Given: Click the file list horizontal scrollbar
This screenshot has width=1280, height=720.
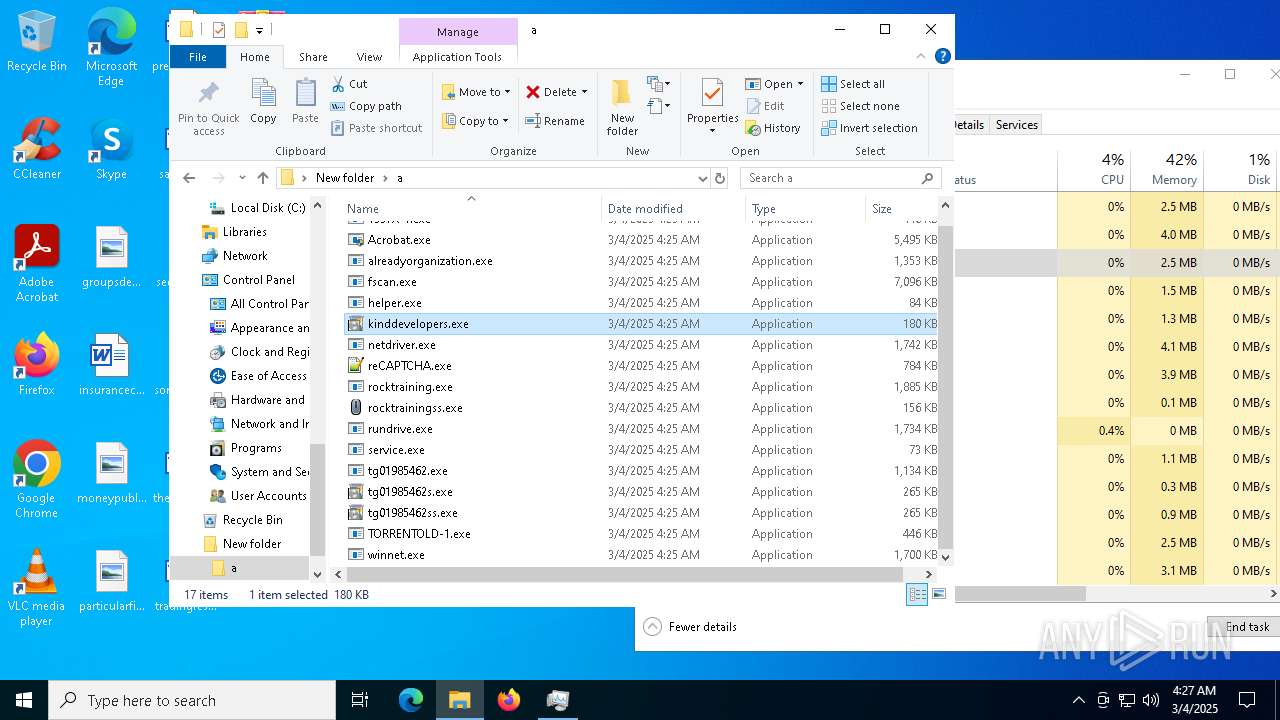Looking at the screenshot, I should 625,575.
